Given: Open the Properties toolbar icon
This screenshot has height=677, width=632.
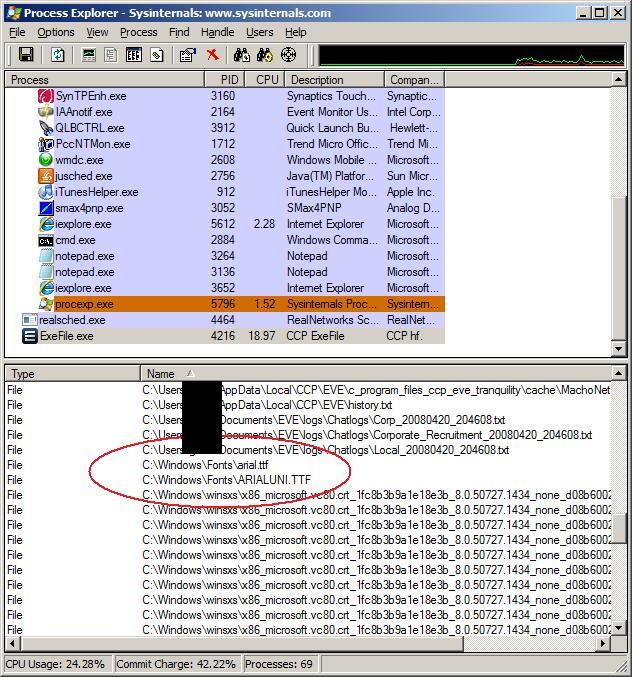Looking at the screenshot, I should coord(188,55).
